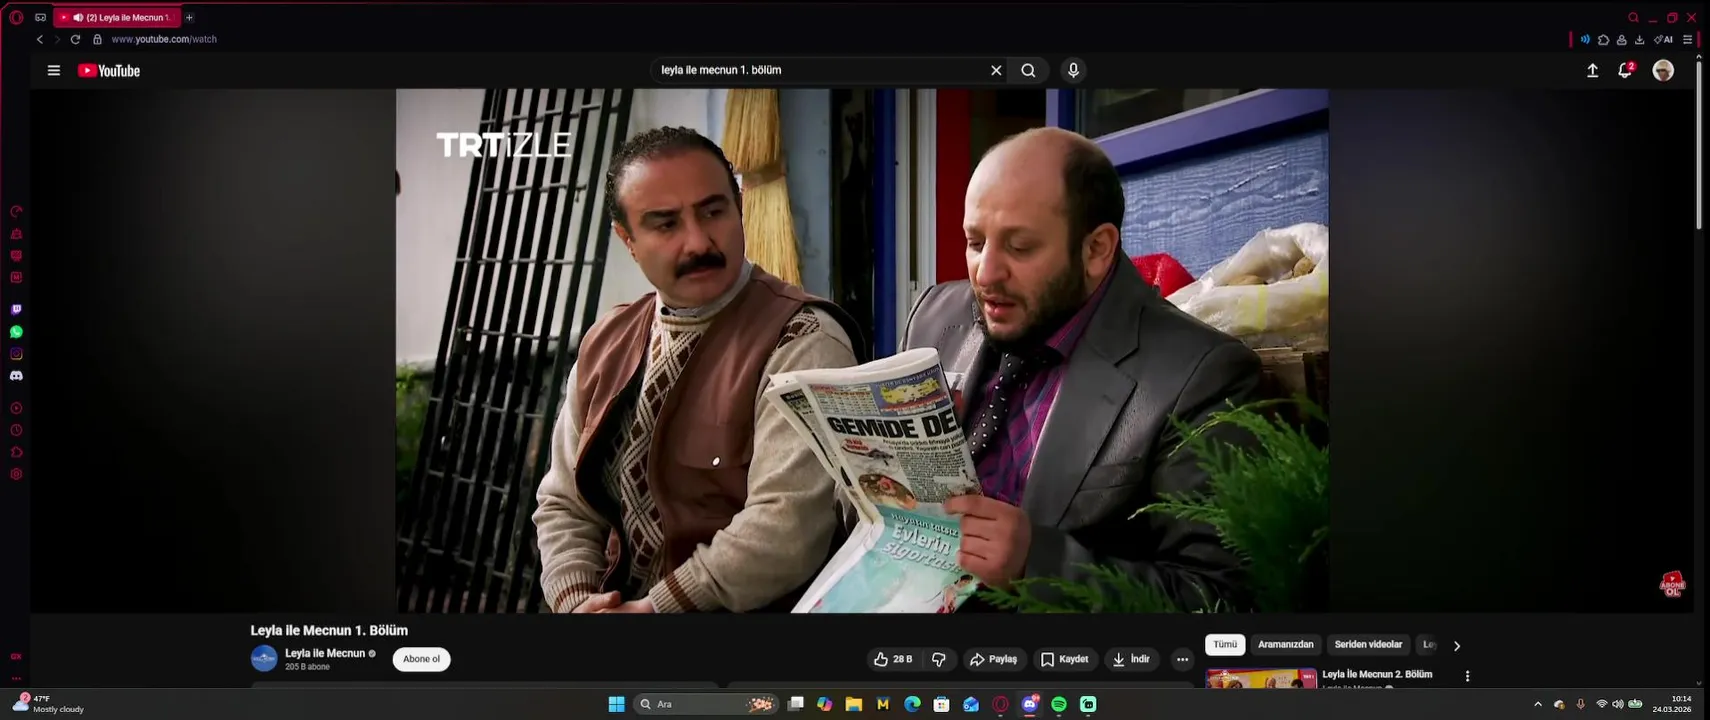Viewport: 1710px width, 720px height.
Task: Start voice search with the microphone
Action: pyautogui.click(x=1073, y=70)
